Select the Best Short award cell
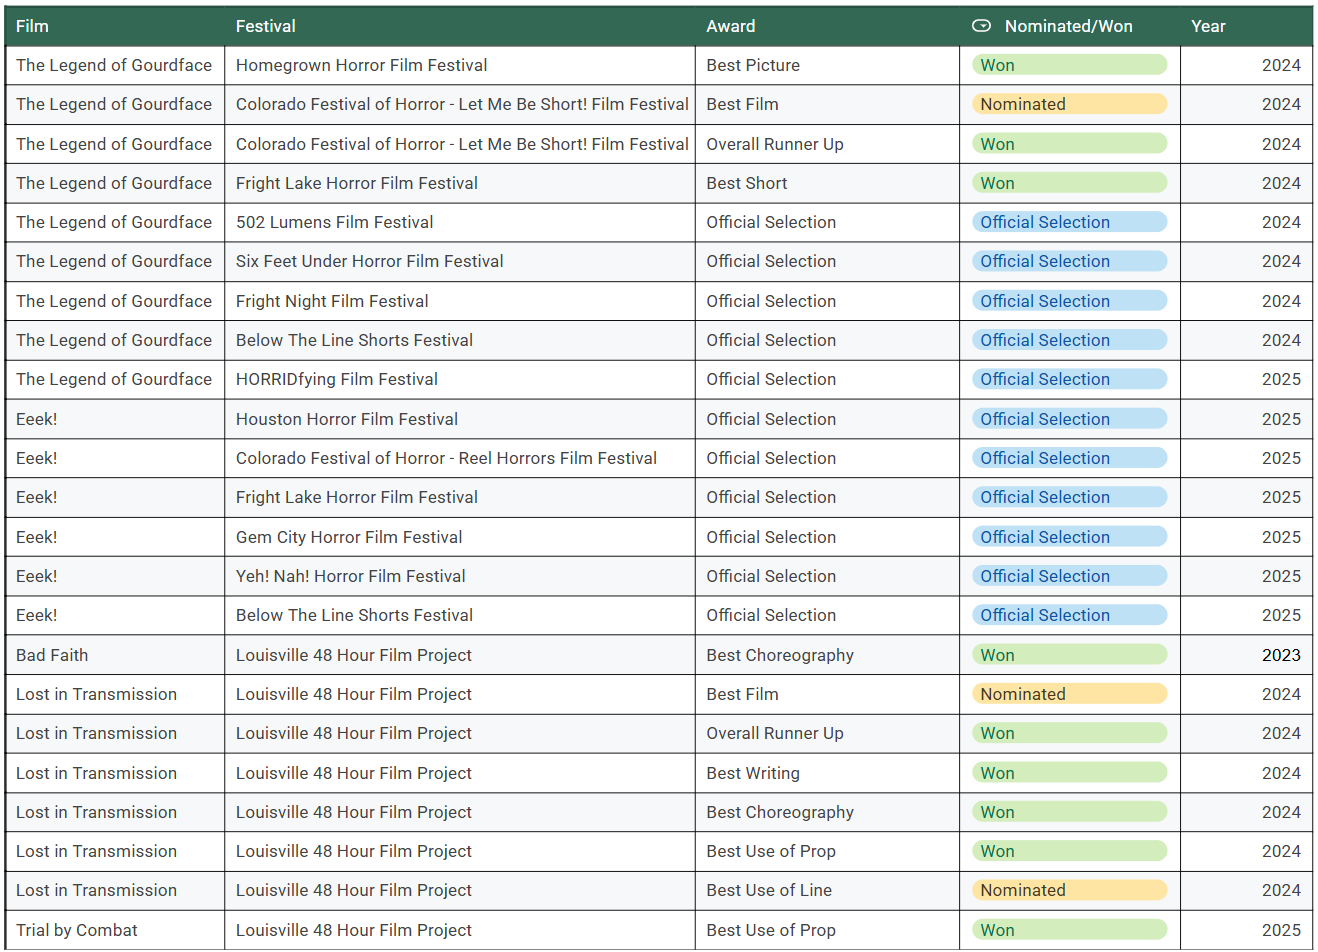Screen dimensions: 1318x952 pos(828,183)
